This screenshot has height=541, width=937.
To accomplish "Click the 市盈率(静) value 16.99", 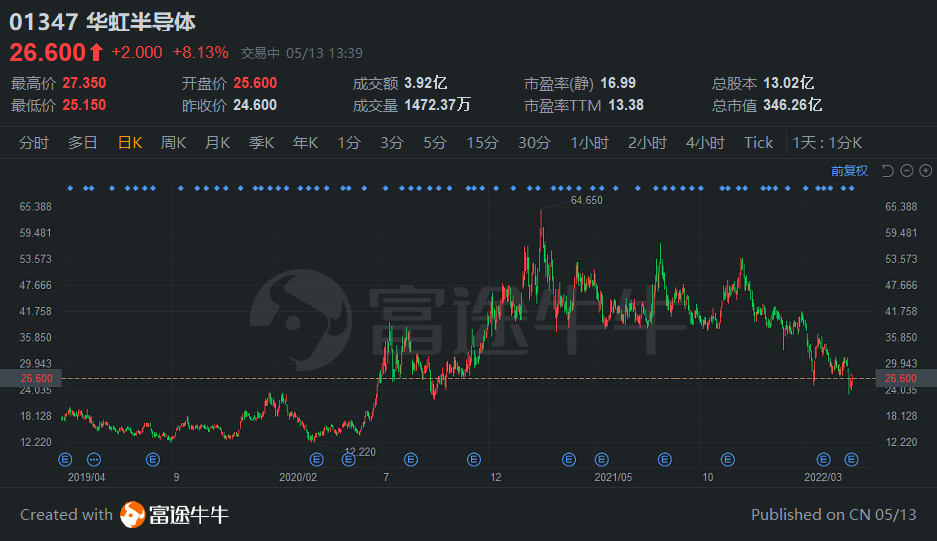I will click(618, 83).
